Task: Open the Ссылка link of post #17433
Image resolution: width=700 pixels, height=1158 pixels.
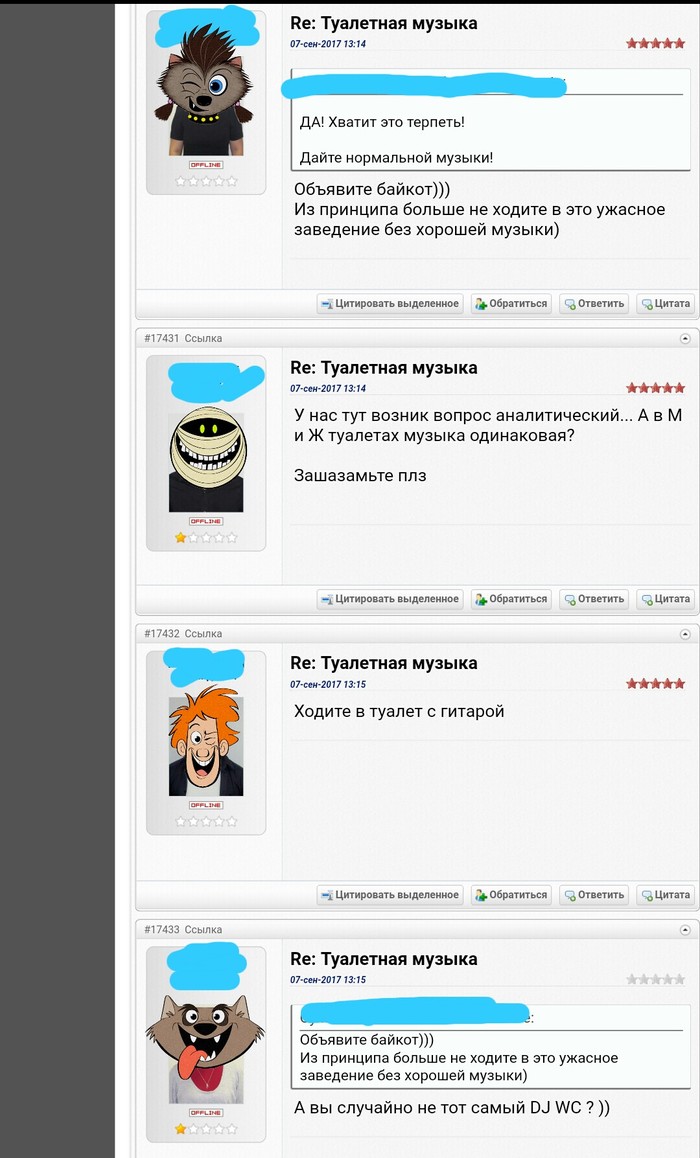Action: point(203,930)
